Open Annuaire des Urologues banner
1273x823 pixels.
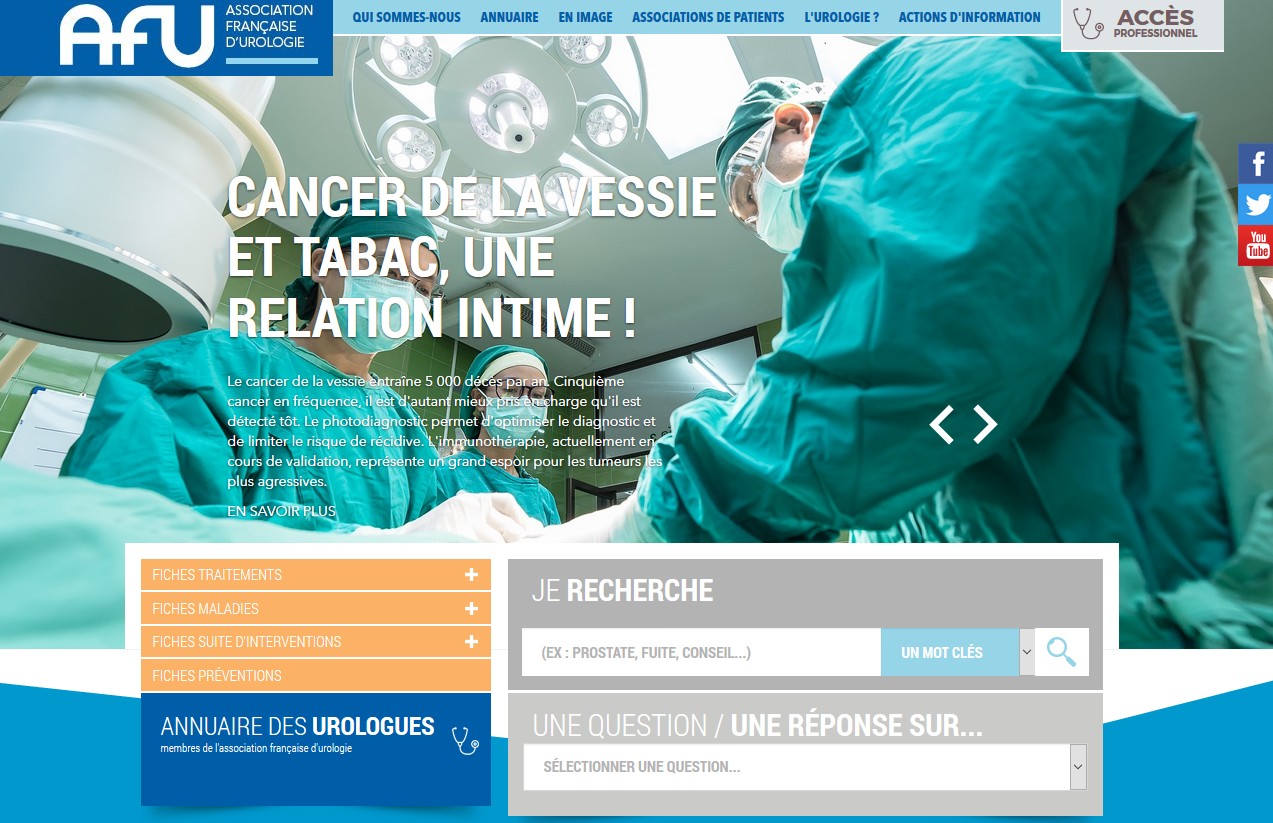(316, 749)
